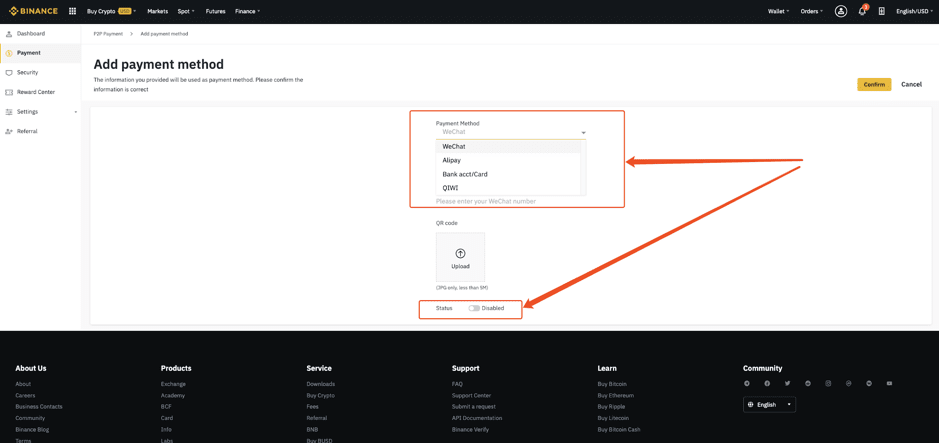Click the Security shield sidebar icon
This screenshot has width=939, height=443.
[9, 72]
